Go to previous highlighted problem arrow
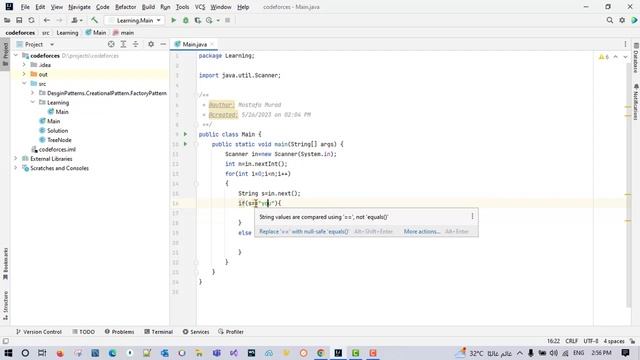Viewport: 640px width, 360px height. click(x=616, y=57)
